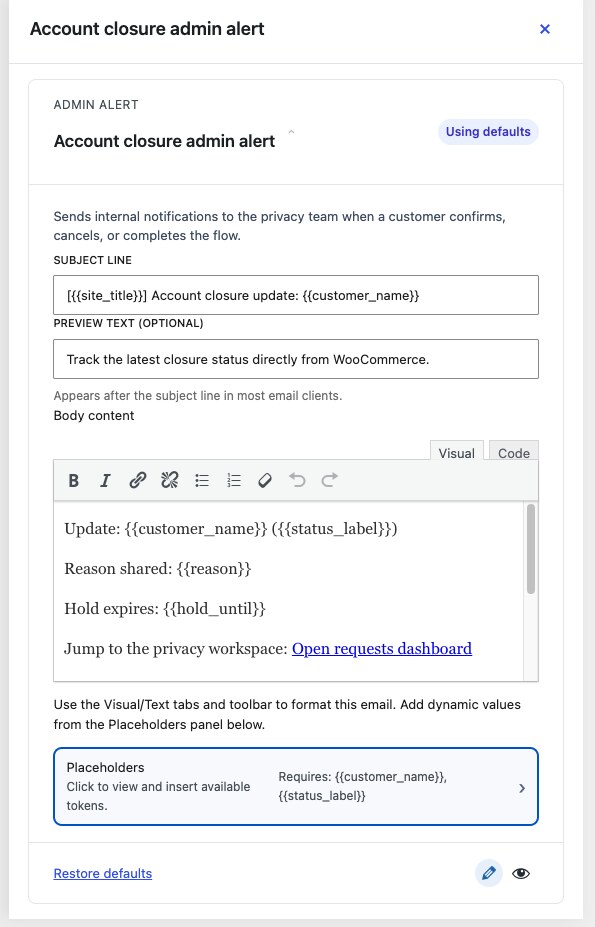Click the pencil edit icon

[489, 873]
